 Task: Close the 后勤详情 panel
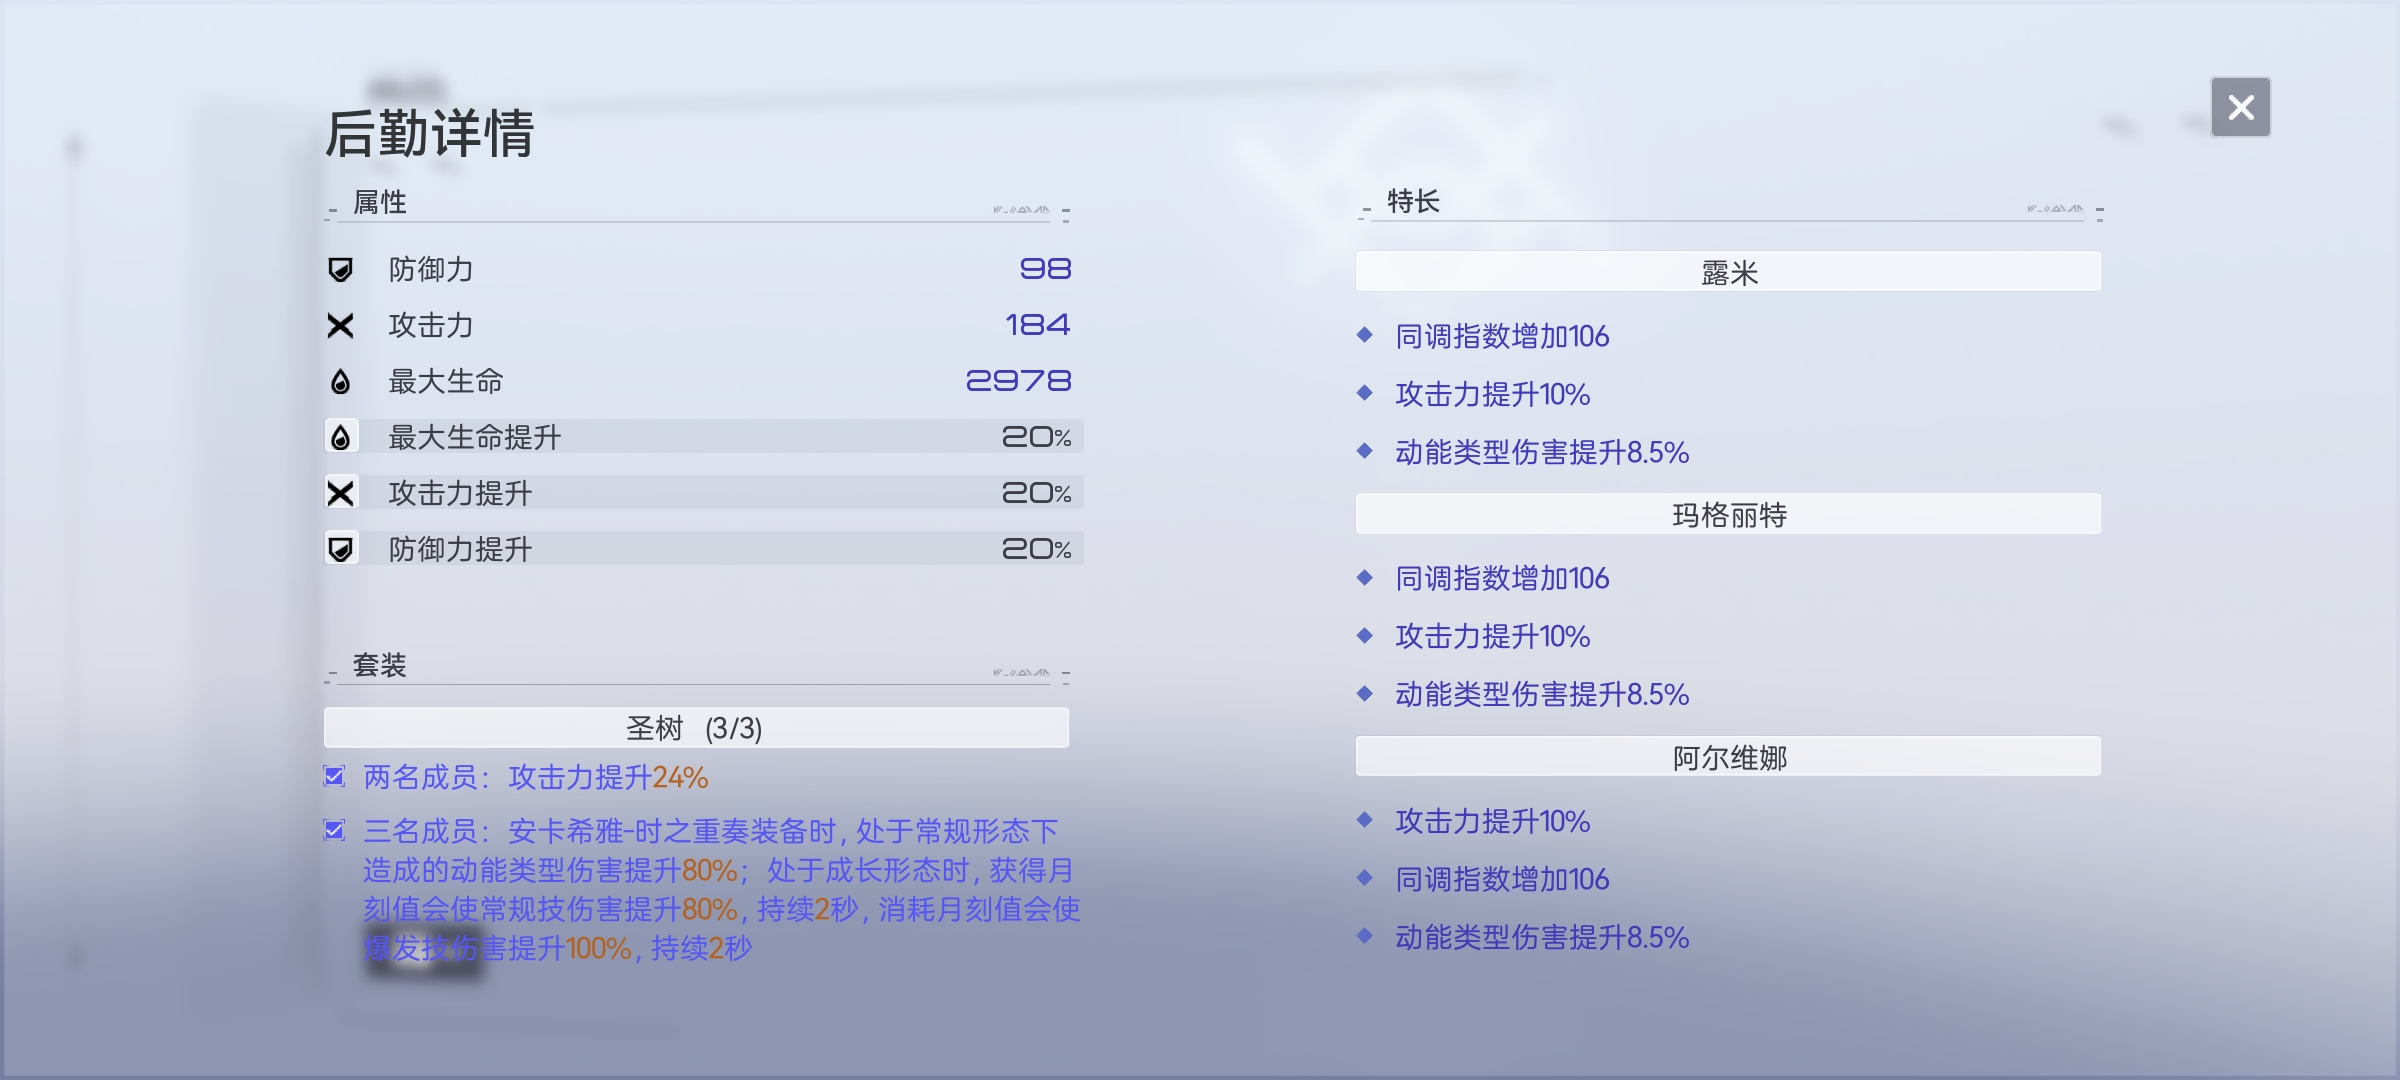point(2240,107)
